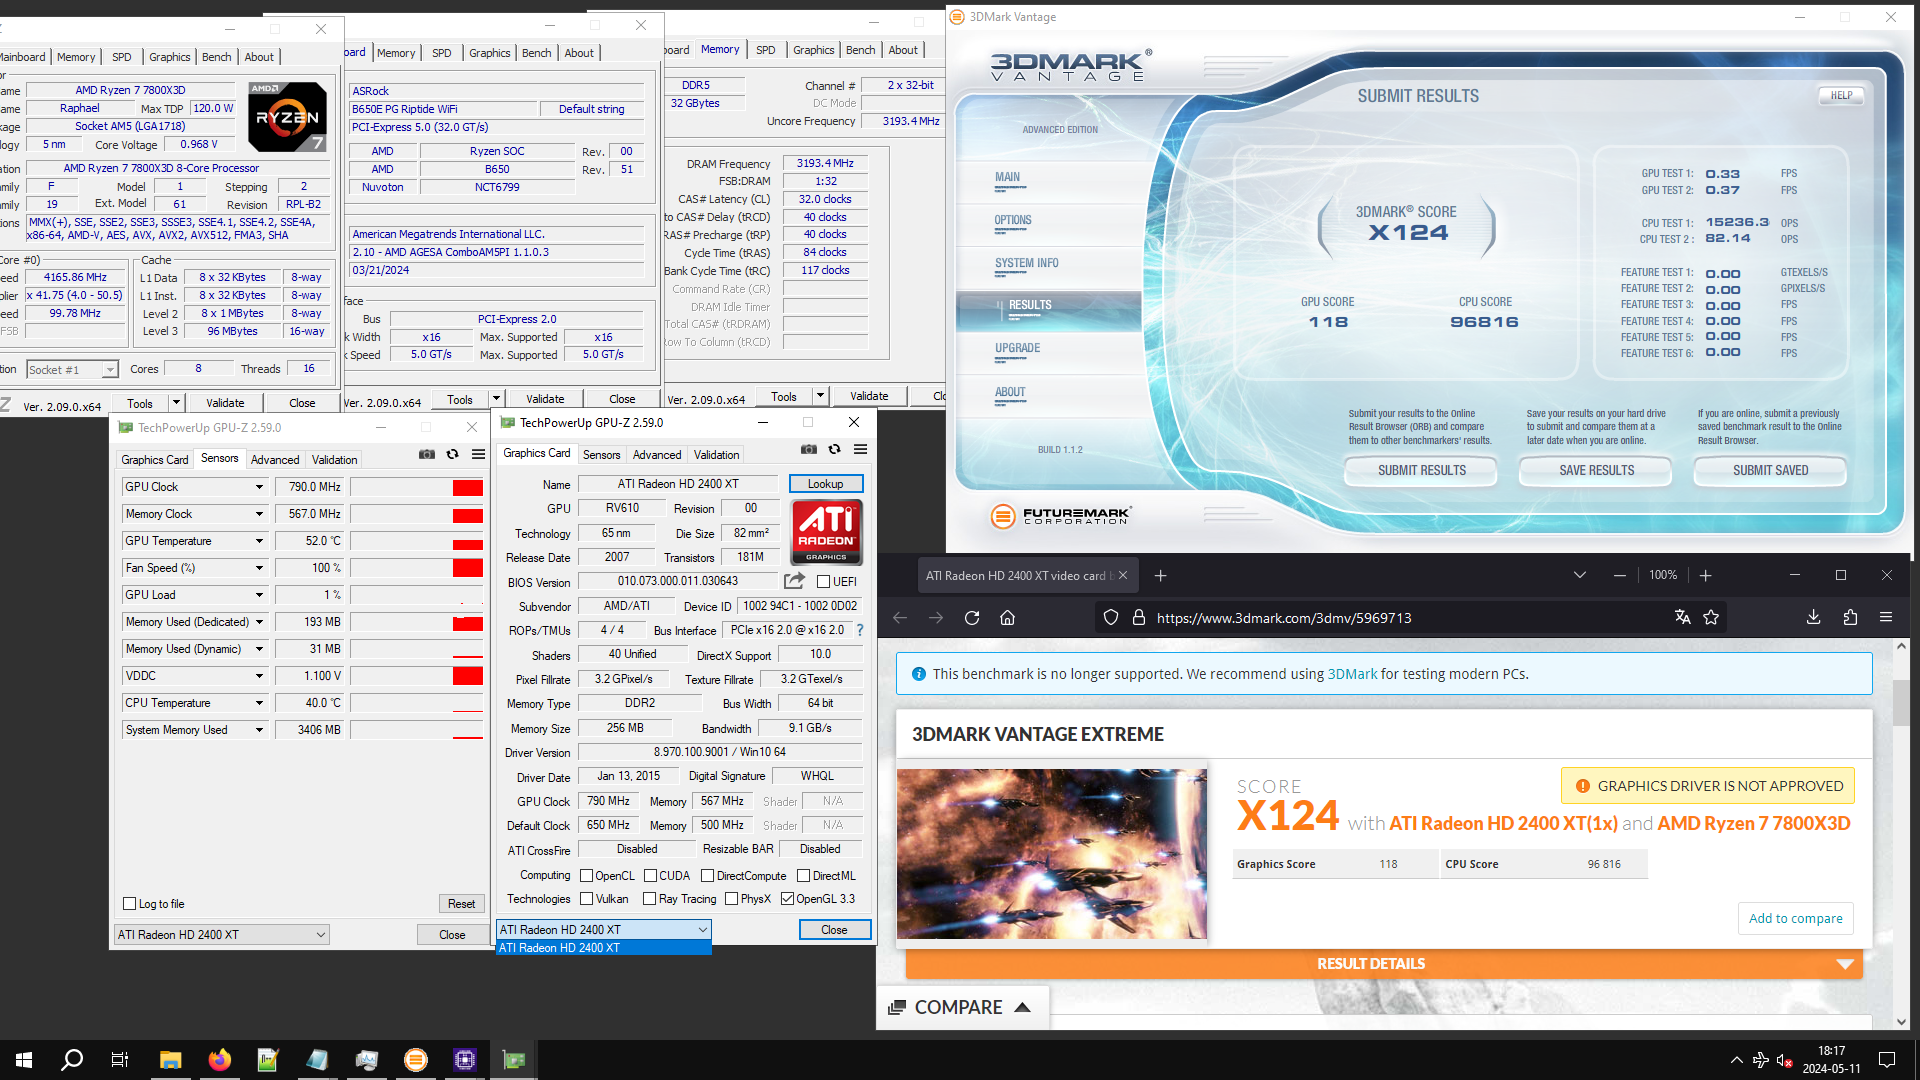Click VDDC red sensor graph
This screenshot has width=1920, height=1080.
pyautogui.click(x=417, y=676)
